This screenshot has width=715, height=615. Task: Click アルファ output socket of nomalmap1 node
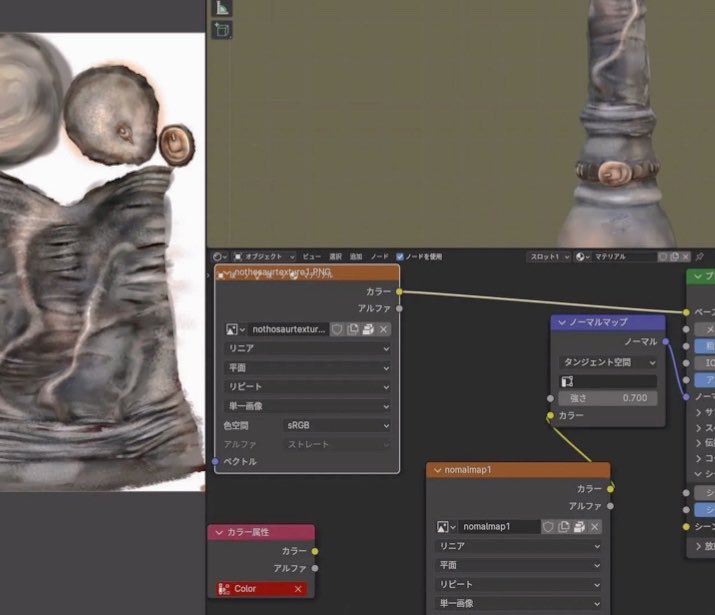(610, 506)
